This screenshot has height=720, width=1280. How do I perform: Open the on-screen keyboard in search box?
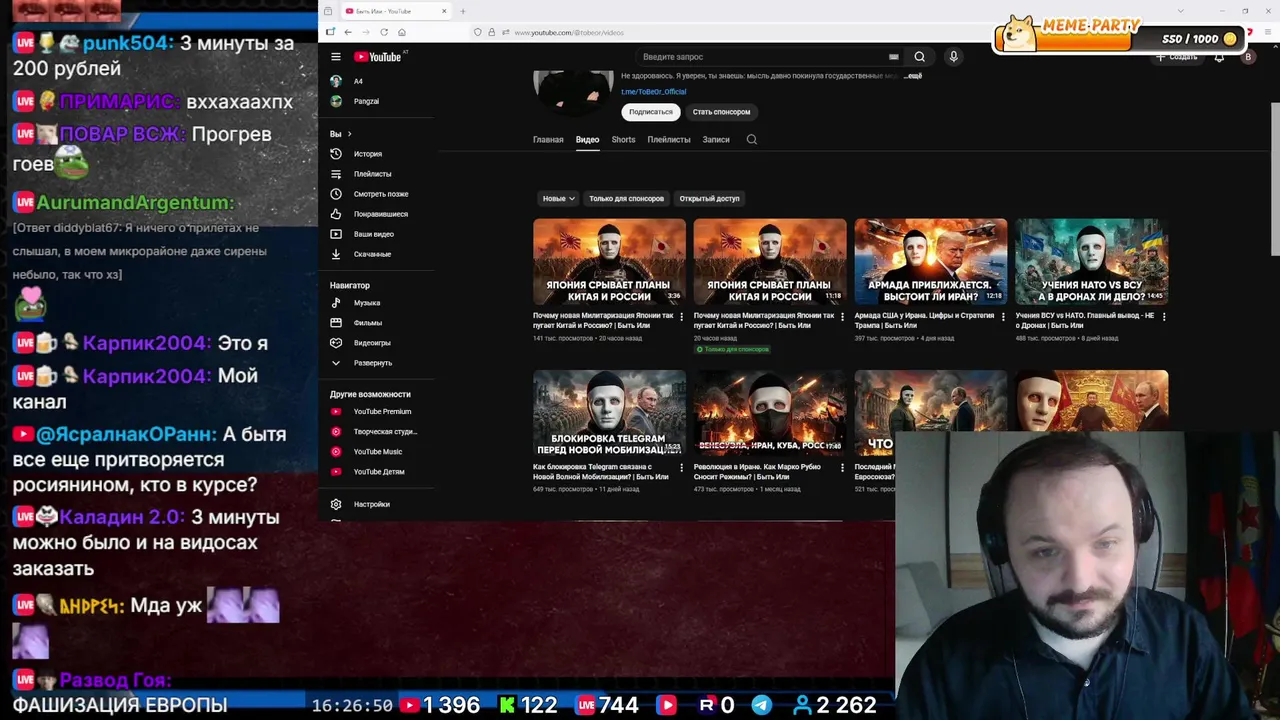893,57
